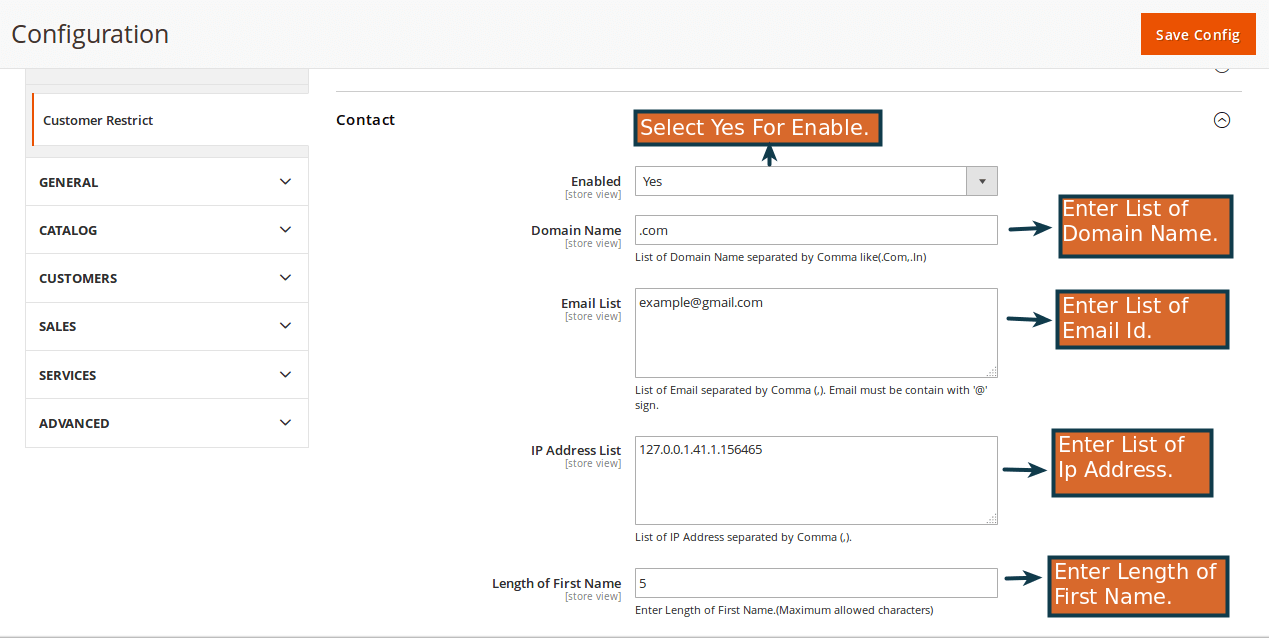1269x638 pixels.
Task: Focus the Length of First Name field
Action: [816, 583]
